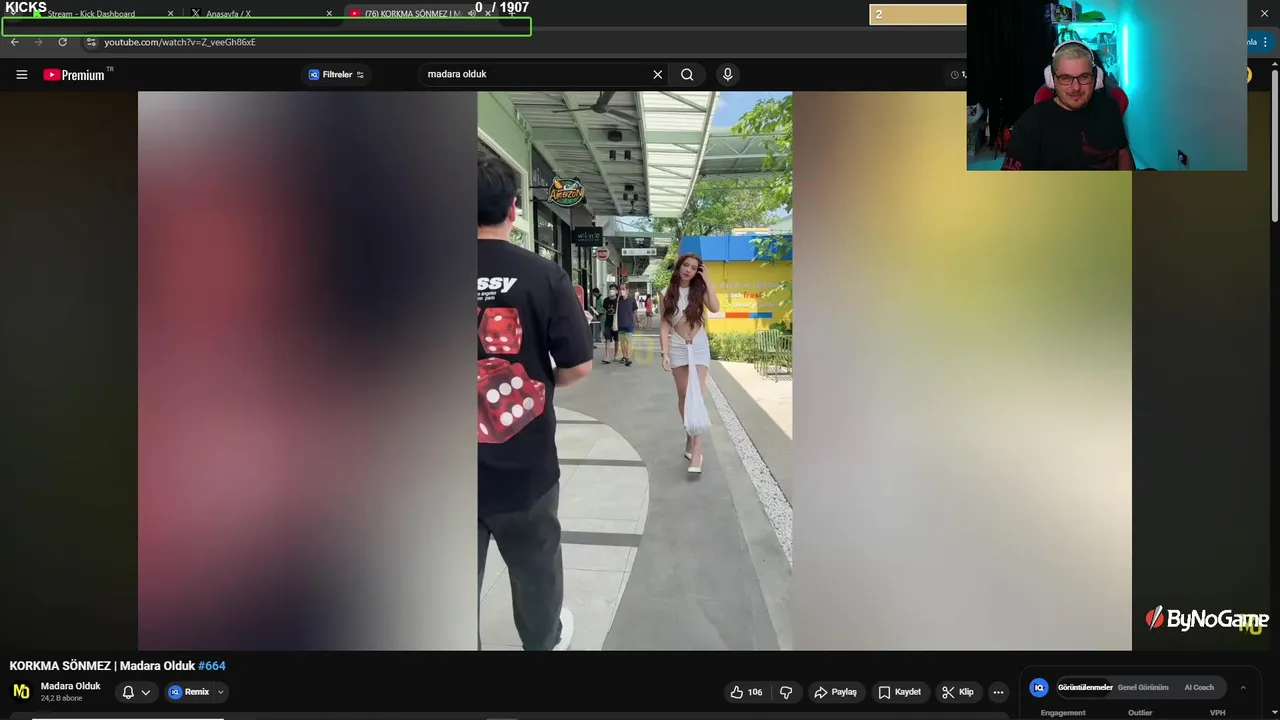Clear the search query with the X
This screenshot has width=1280, height=720.
658,74
